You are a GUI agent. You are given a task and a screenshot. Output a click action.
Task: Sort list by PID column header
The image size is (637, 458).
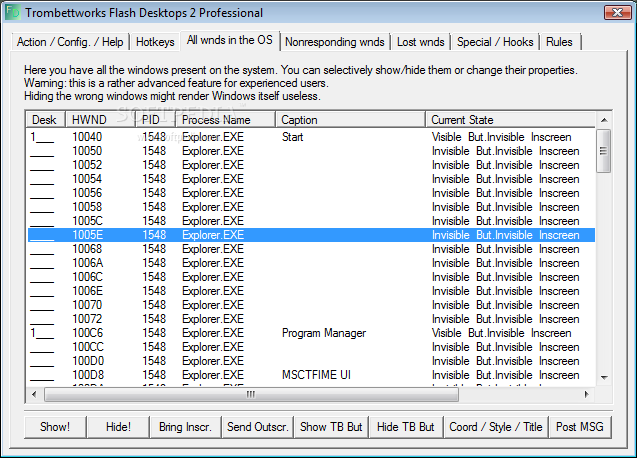[x=156, y=120]
